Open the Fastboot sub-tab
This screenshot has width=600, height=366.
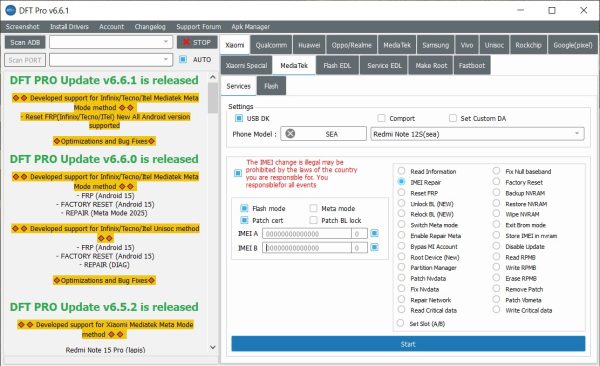[x=472, y=65]
